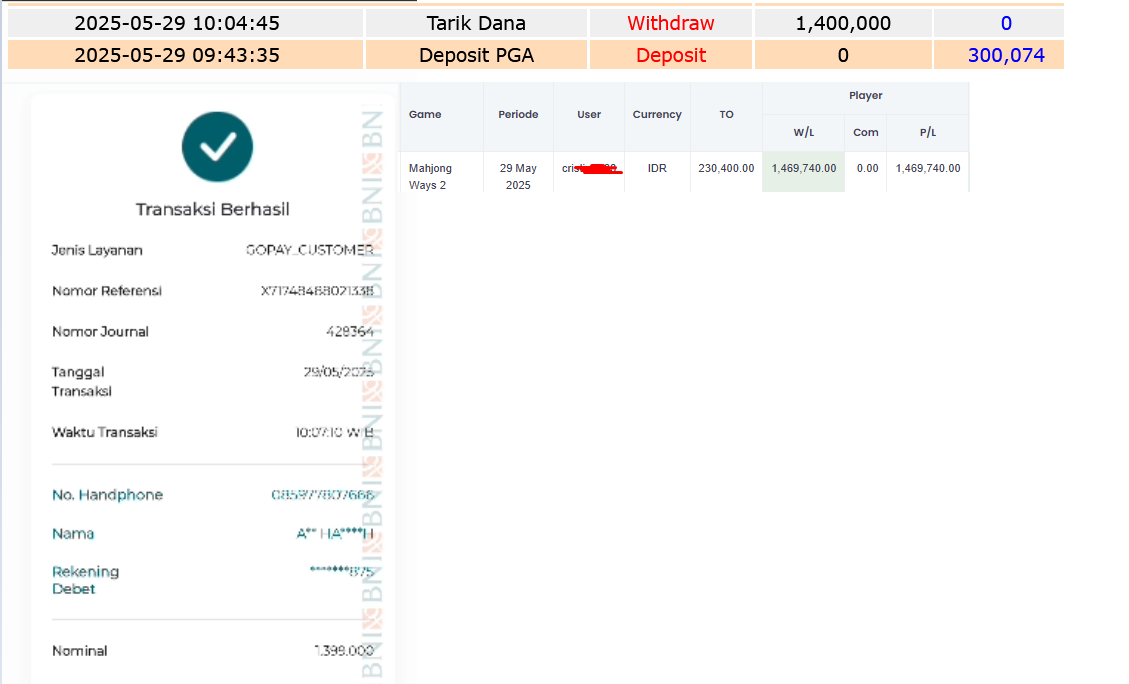Click the User column header
This screenshot has width=1129, height=684.
point(589,114)
